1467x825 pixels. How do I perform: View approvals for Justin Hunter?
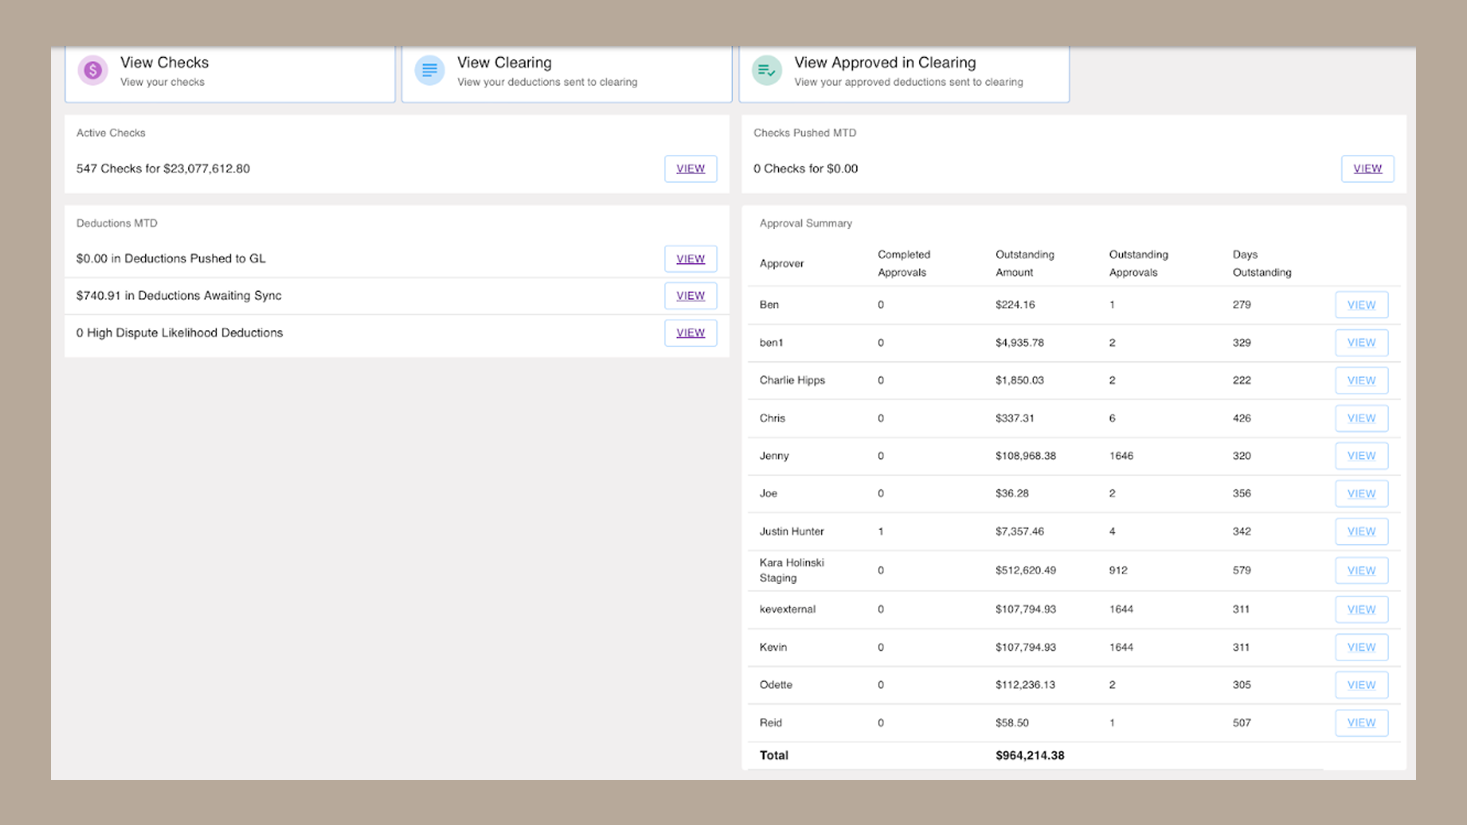coord(1361,532)
